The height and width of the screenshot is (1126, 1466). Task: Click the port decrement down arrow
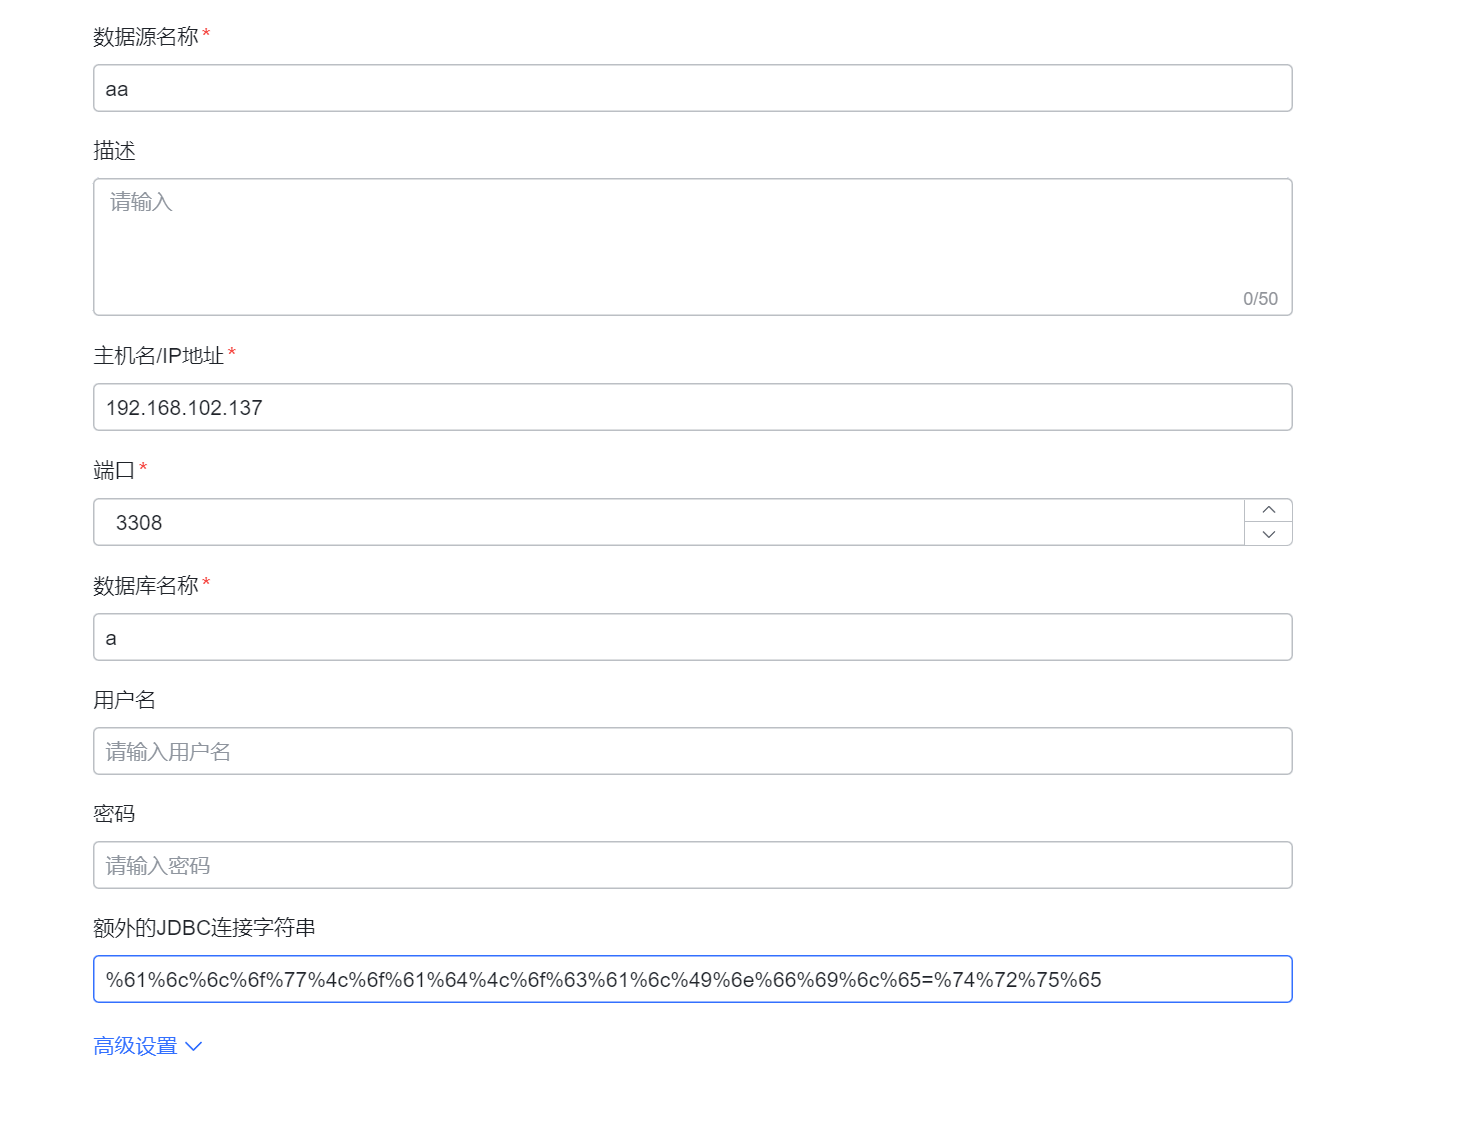[1267, 535]
